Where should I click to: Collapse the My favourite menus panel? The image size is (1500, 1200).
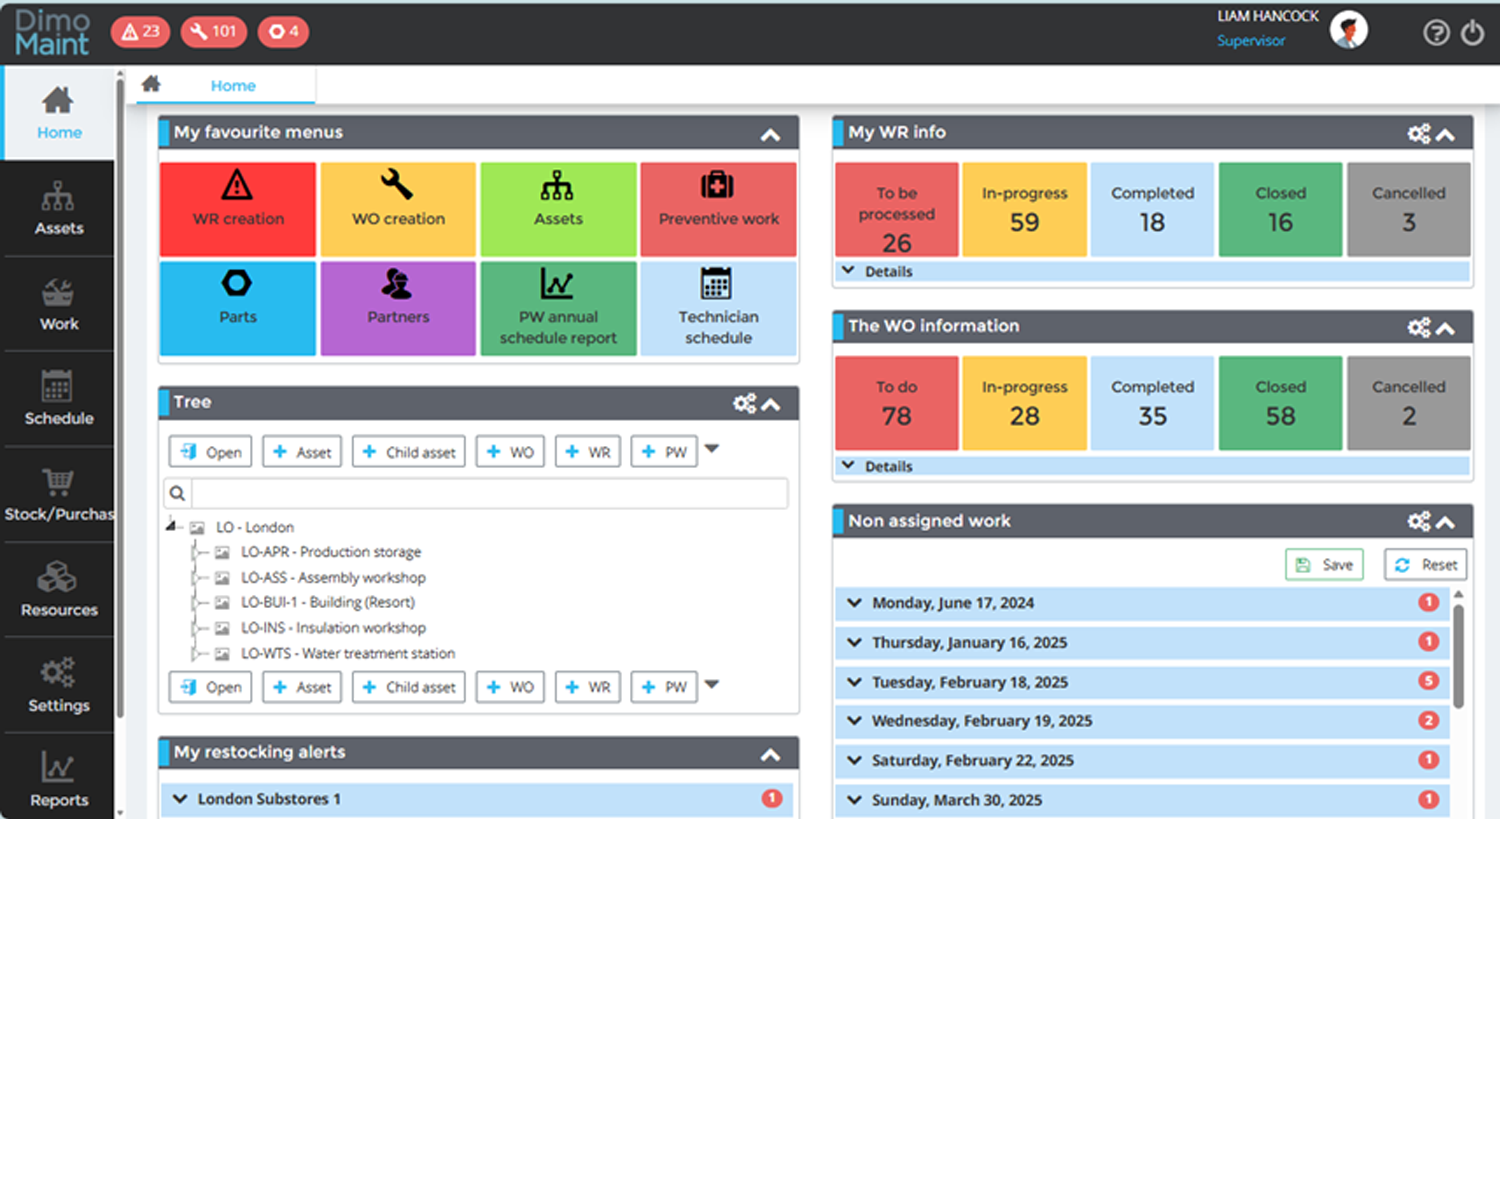770,135
